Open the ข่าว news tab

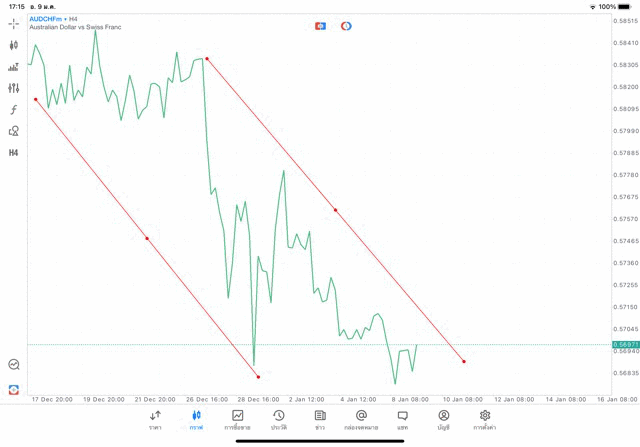click(320, 420)
